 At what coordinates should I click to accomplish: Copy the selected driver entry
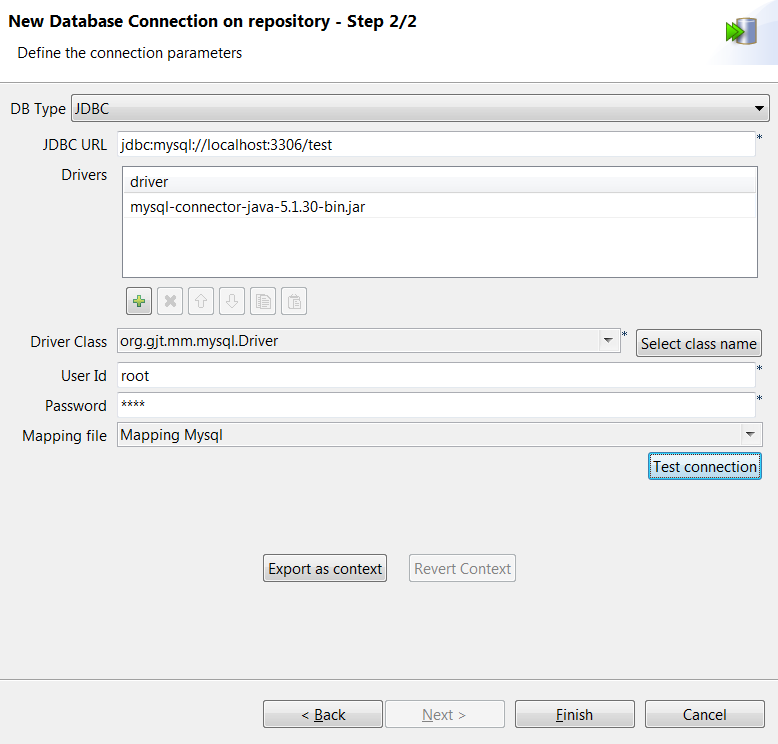click(263, 301)
